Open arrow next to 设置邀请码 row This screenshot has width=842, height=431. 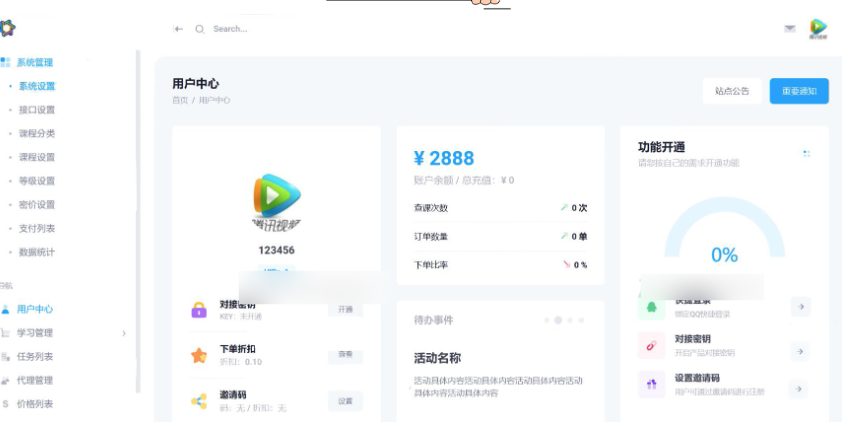799,389
